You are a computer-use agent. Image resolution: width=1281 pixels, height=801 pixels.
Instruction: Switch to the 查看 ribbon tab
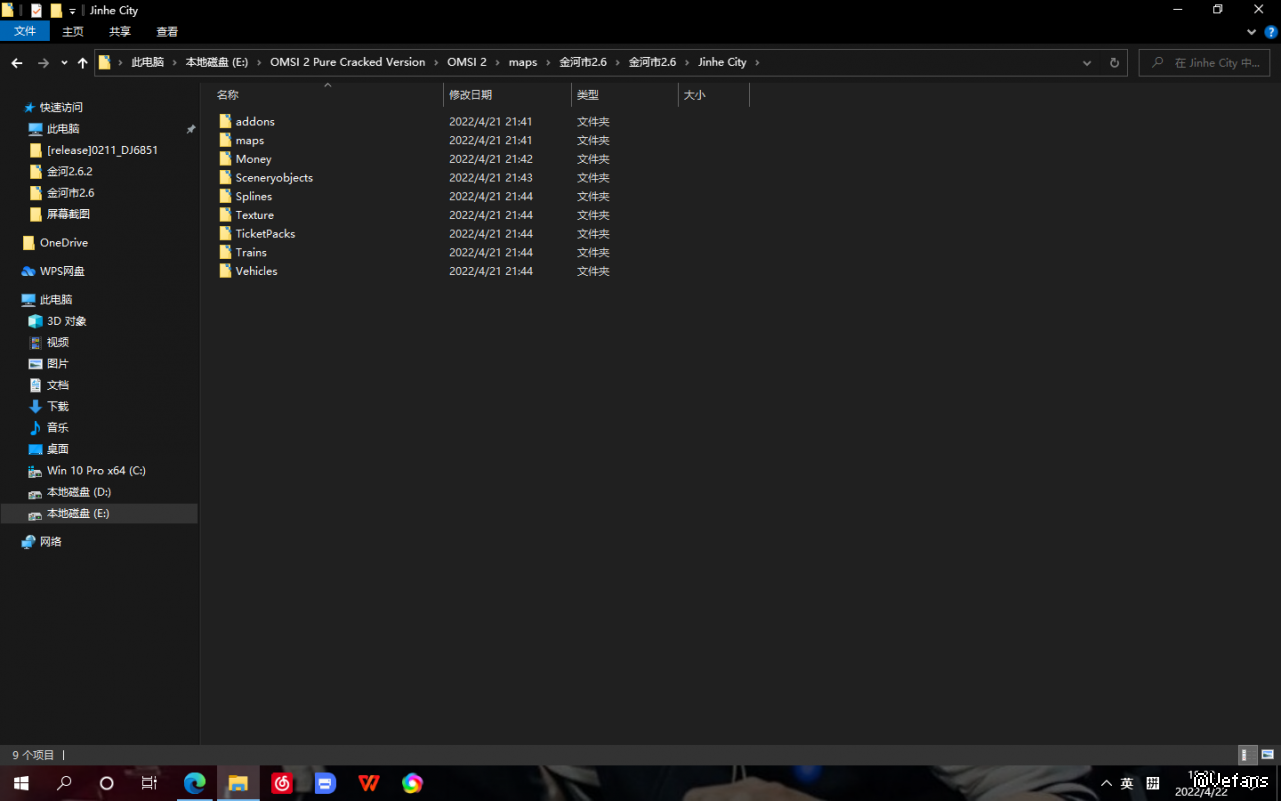(x=167, y=32)
